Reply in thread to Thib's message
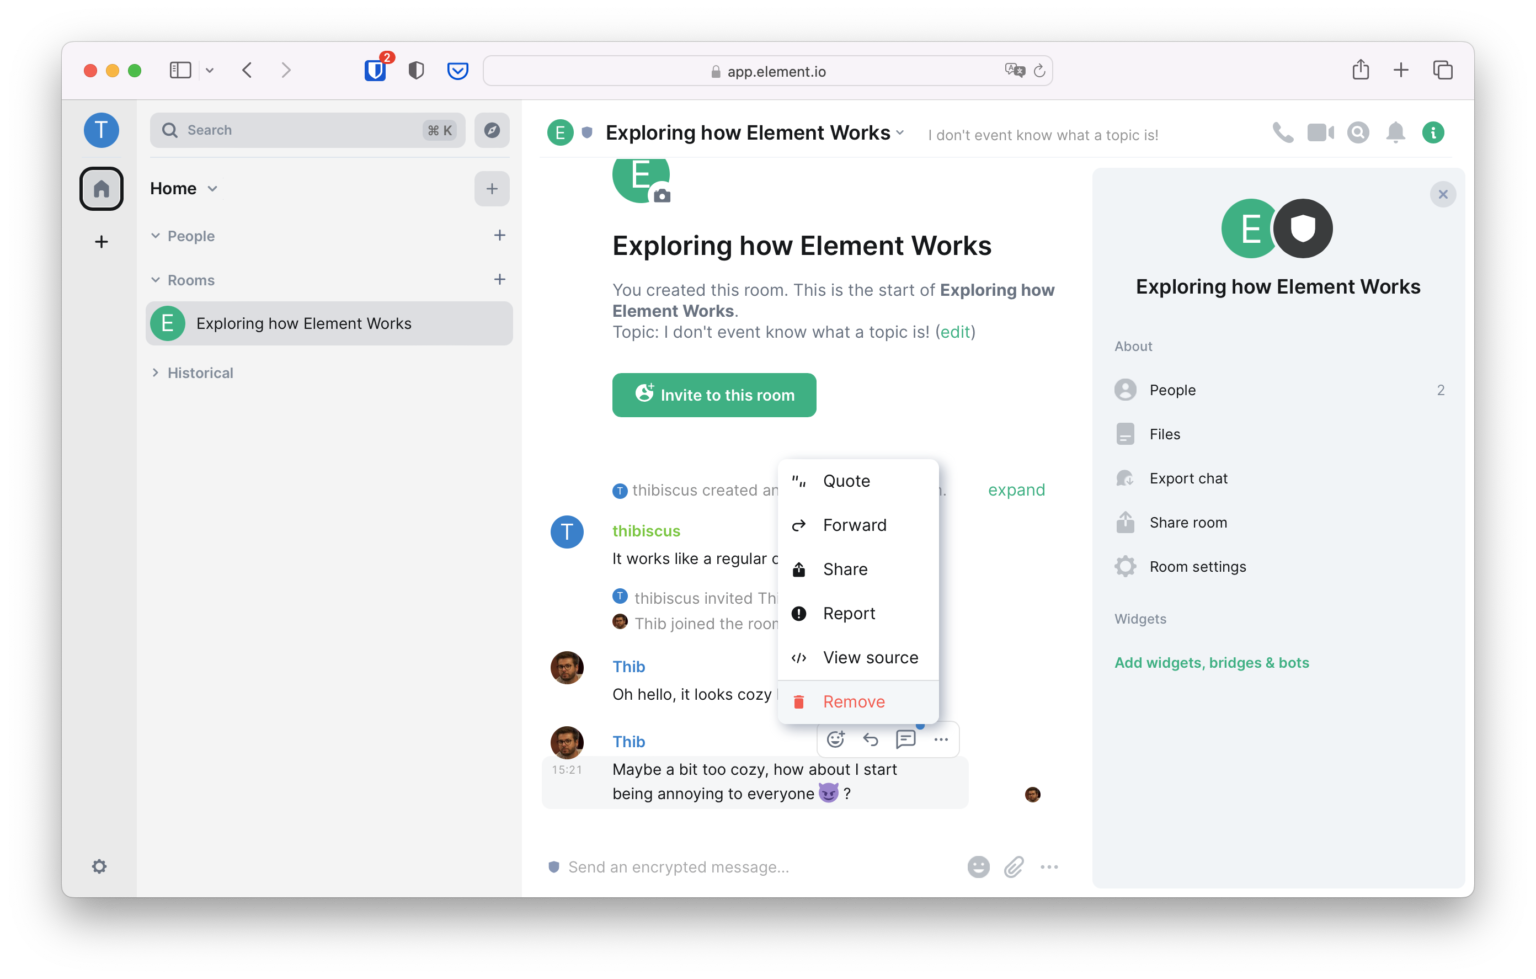Screen dimensions: 1536x979 click(906, 738)
